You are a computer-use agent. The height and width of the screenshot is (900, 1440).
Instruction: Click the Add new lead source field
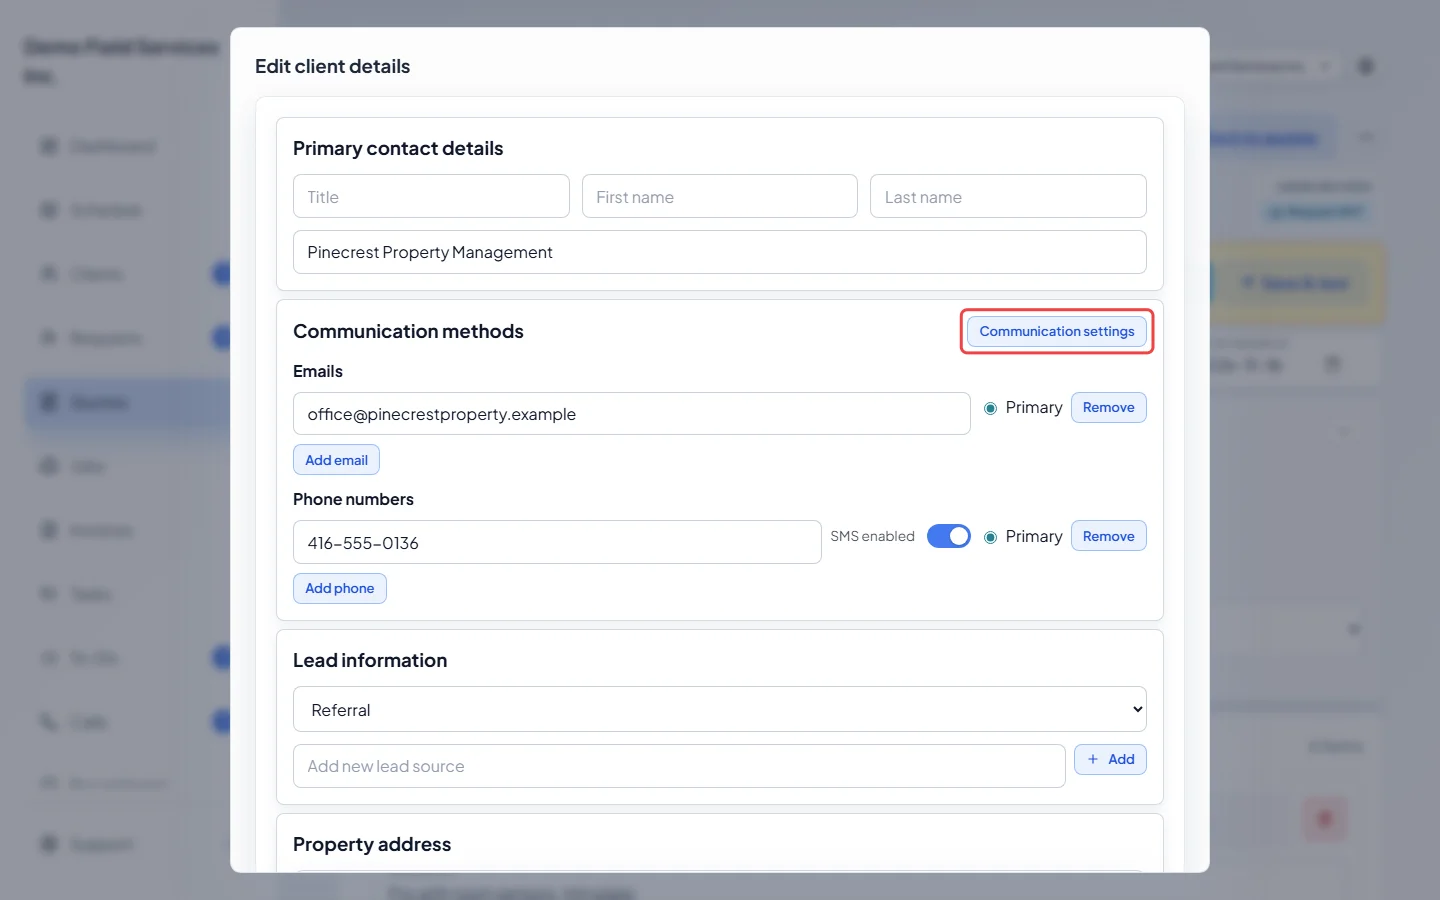pos(679,766)
